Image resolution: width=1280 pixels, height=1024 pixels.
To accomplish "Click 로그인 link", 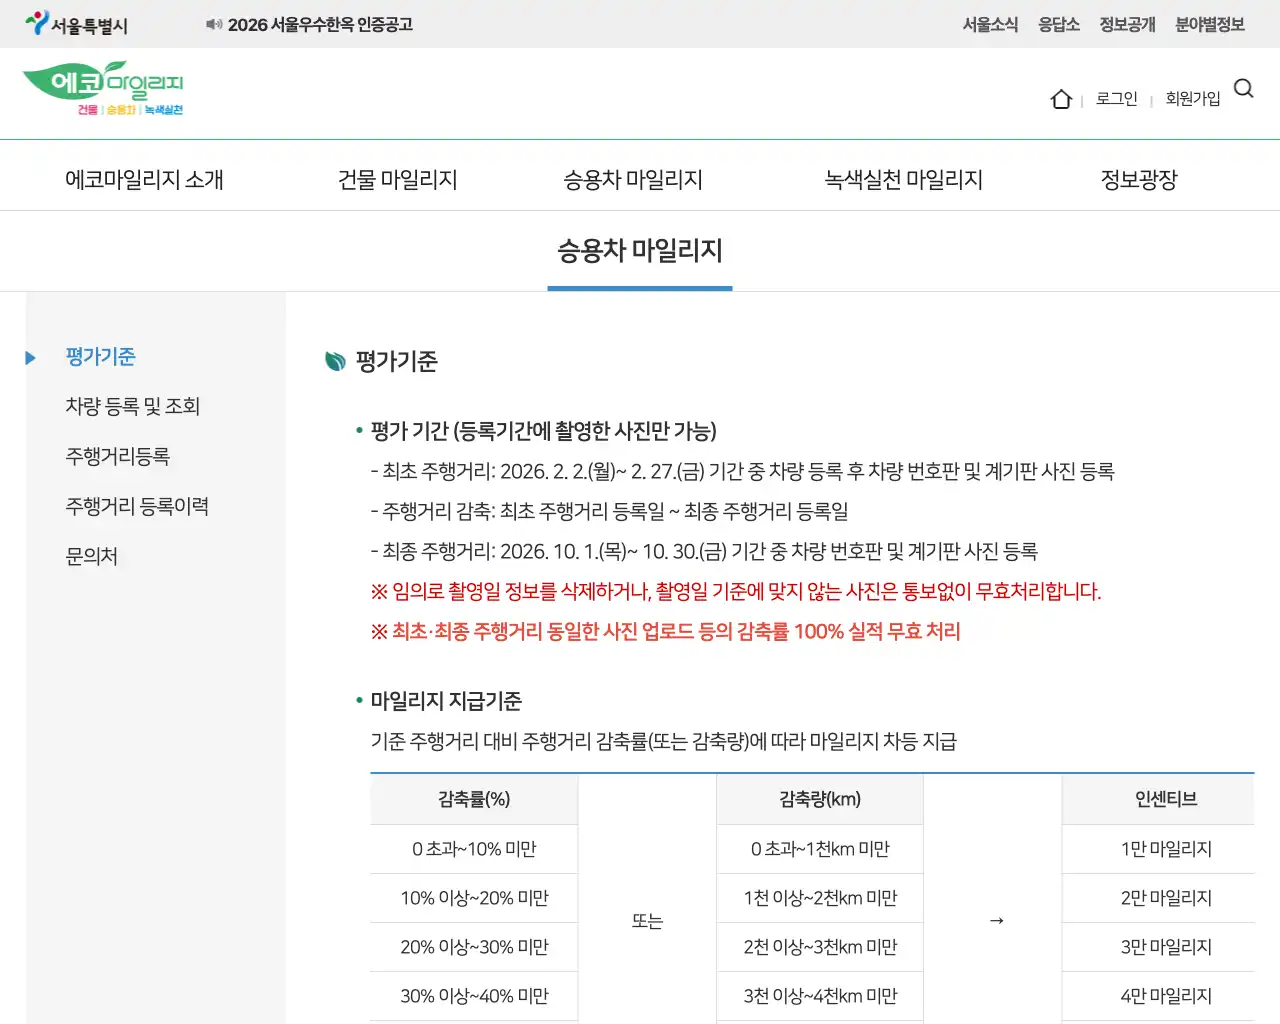I will [1117, 98].
